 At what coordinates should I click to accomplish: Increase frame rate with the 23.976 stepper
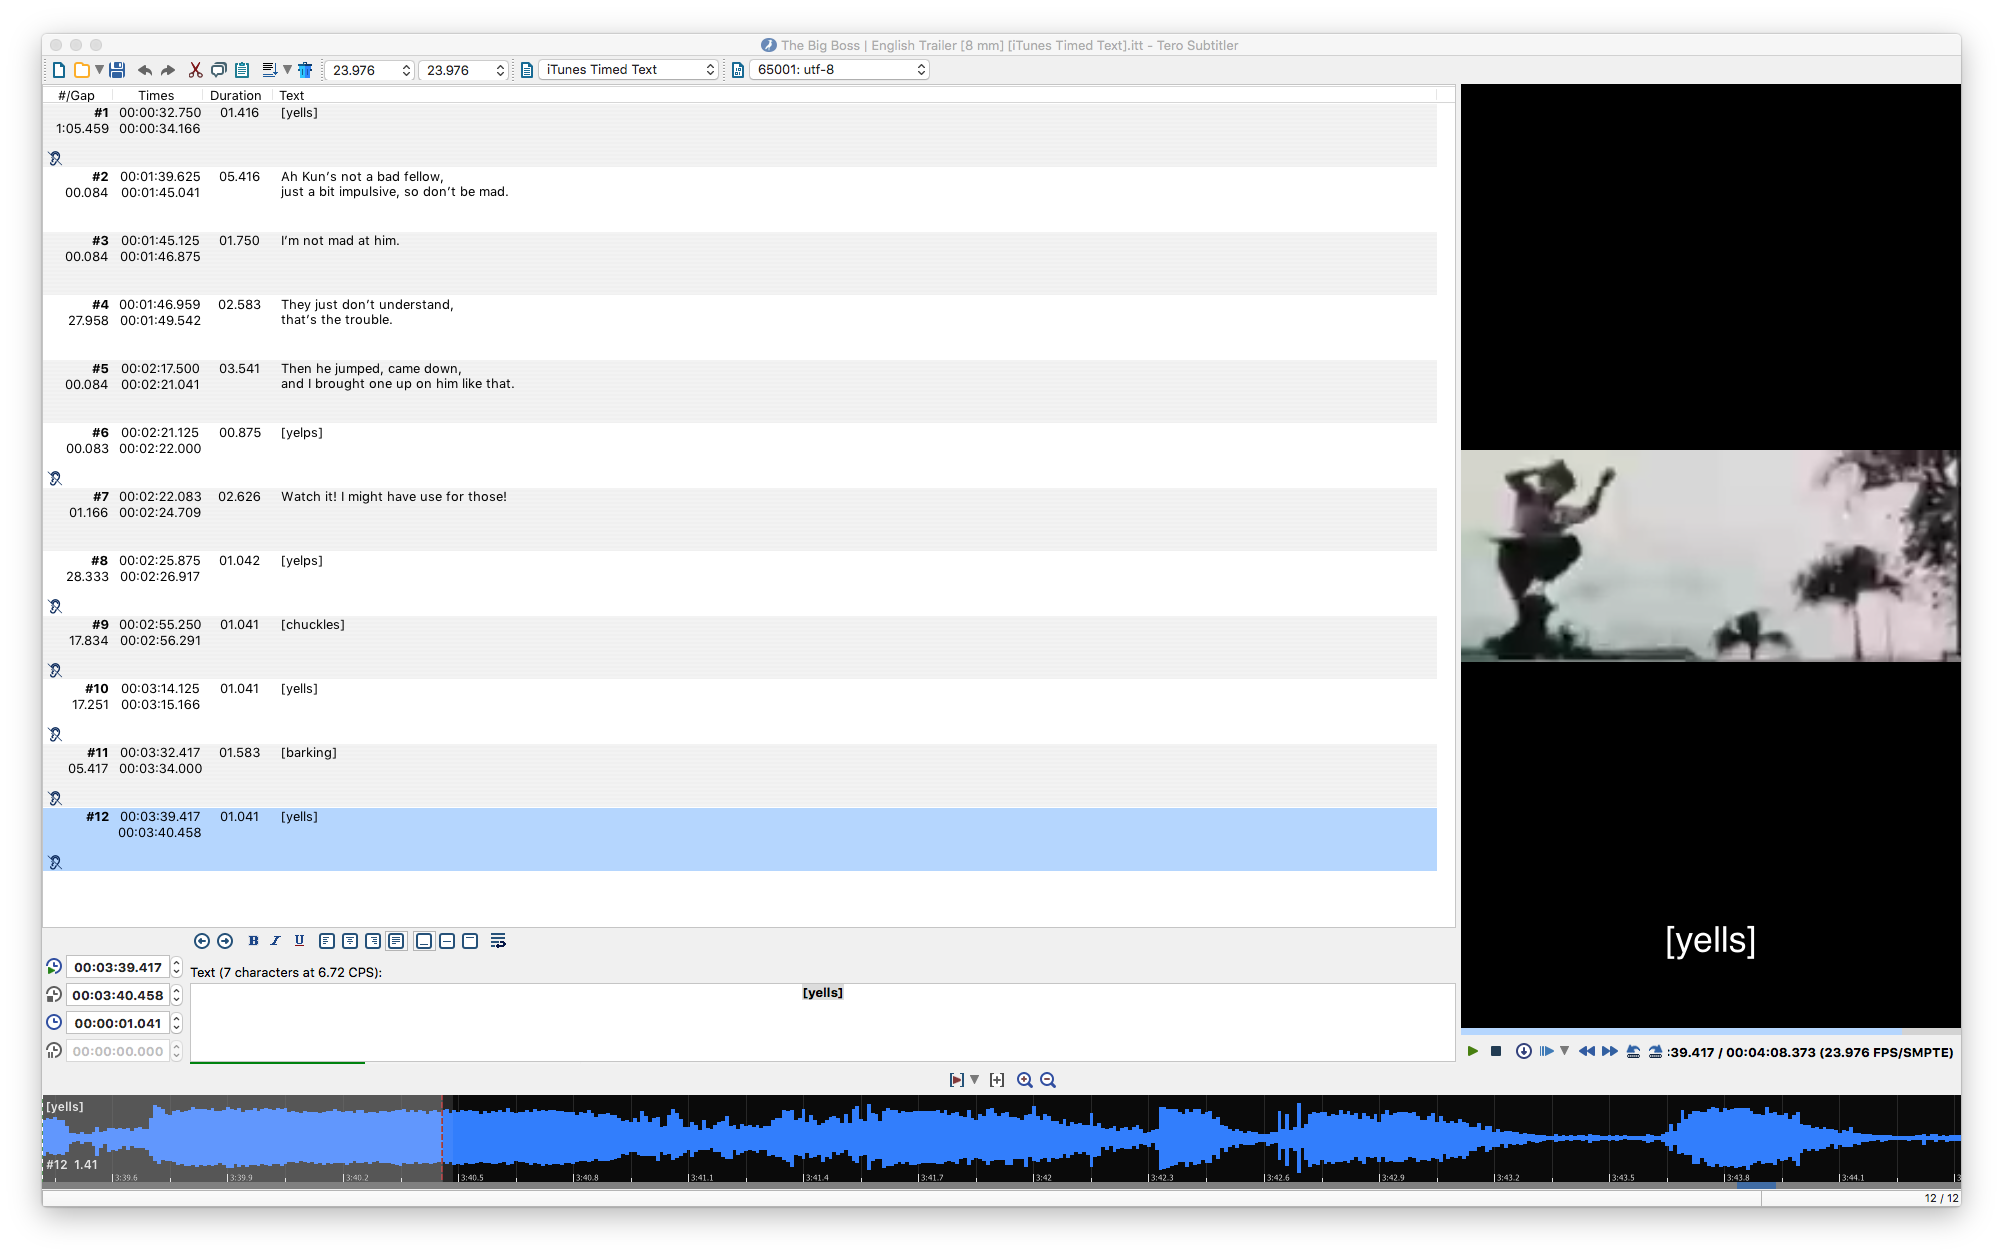[406, 65]
